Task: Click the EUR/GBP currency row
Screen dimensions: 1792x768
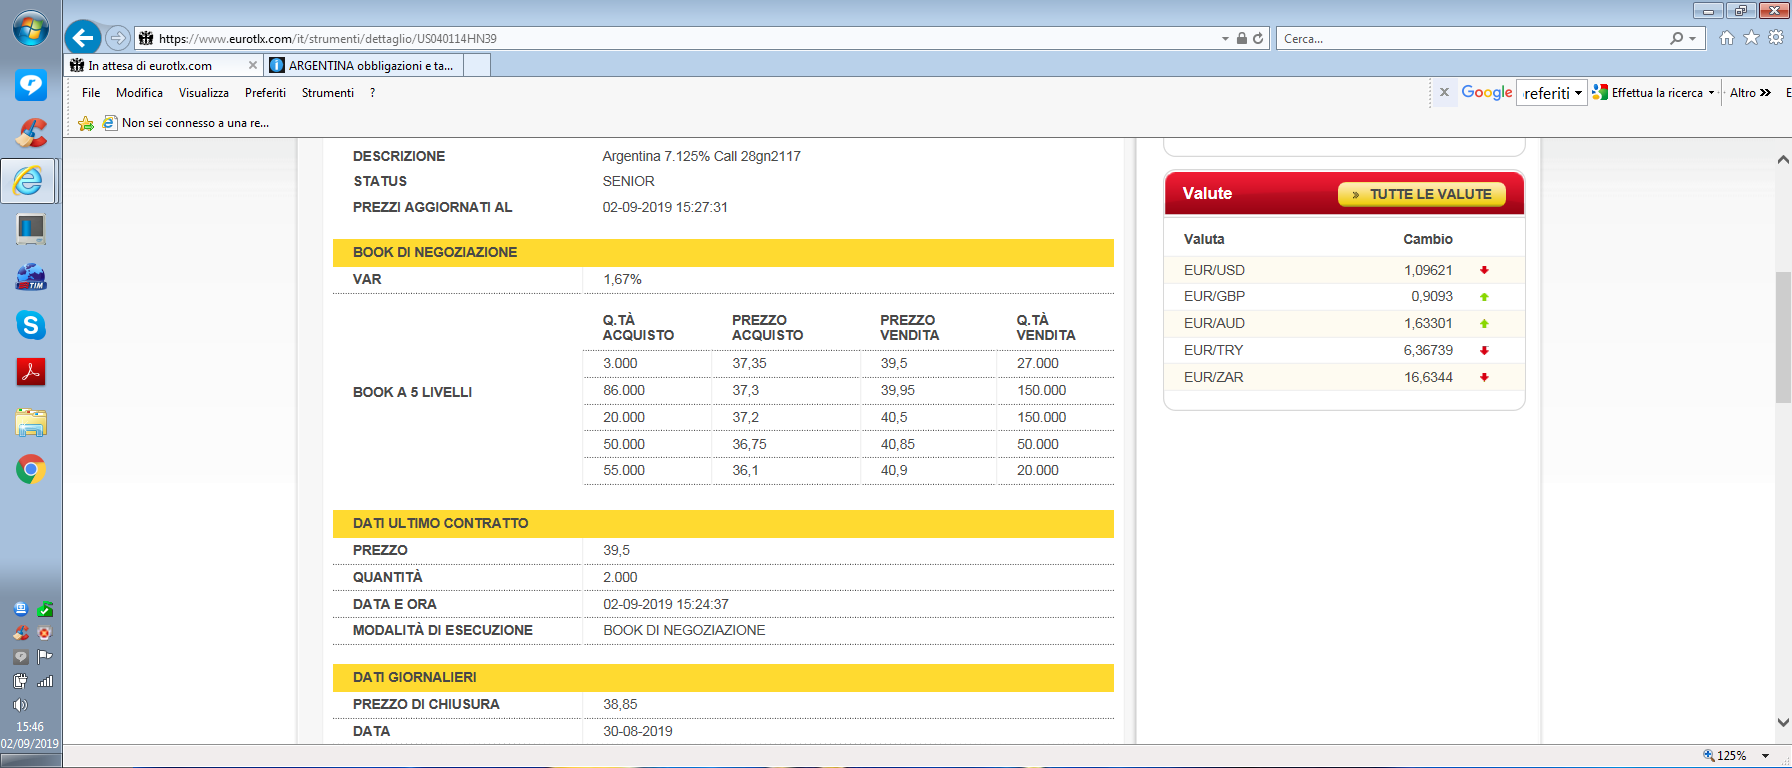Action: [1344, 296]
